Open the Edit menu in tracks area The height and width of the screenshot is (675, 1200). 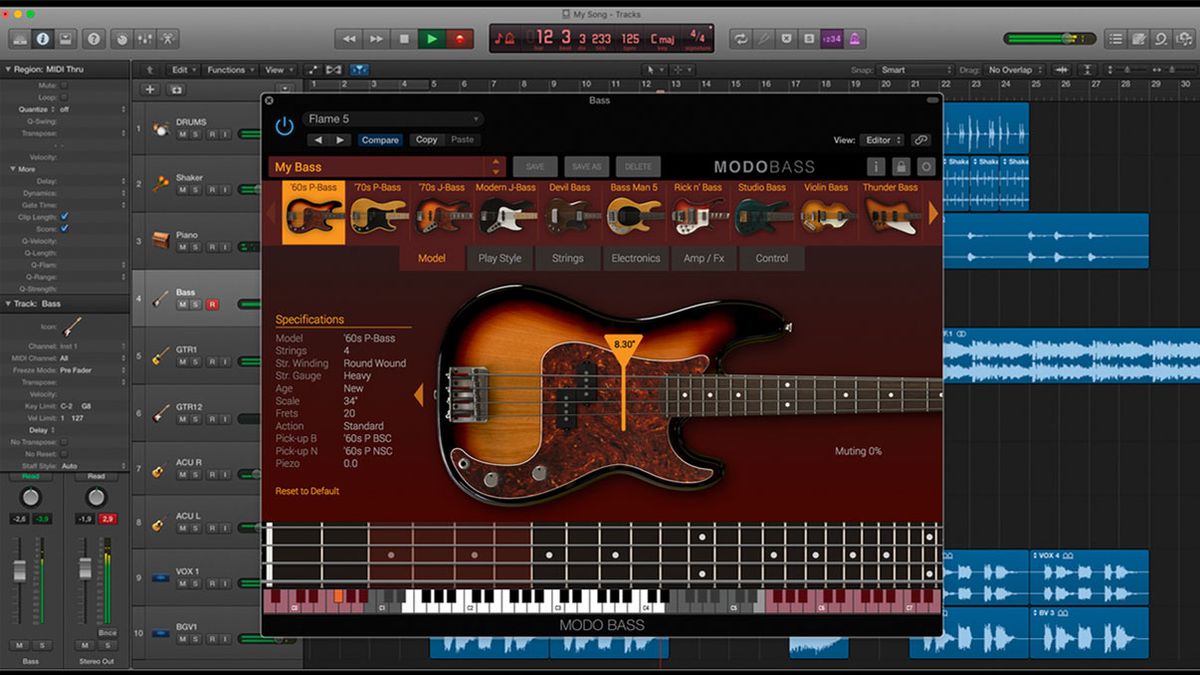pyautogui.click(x=182, y=70)
